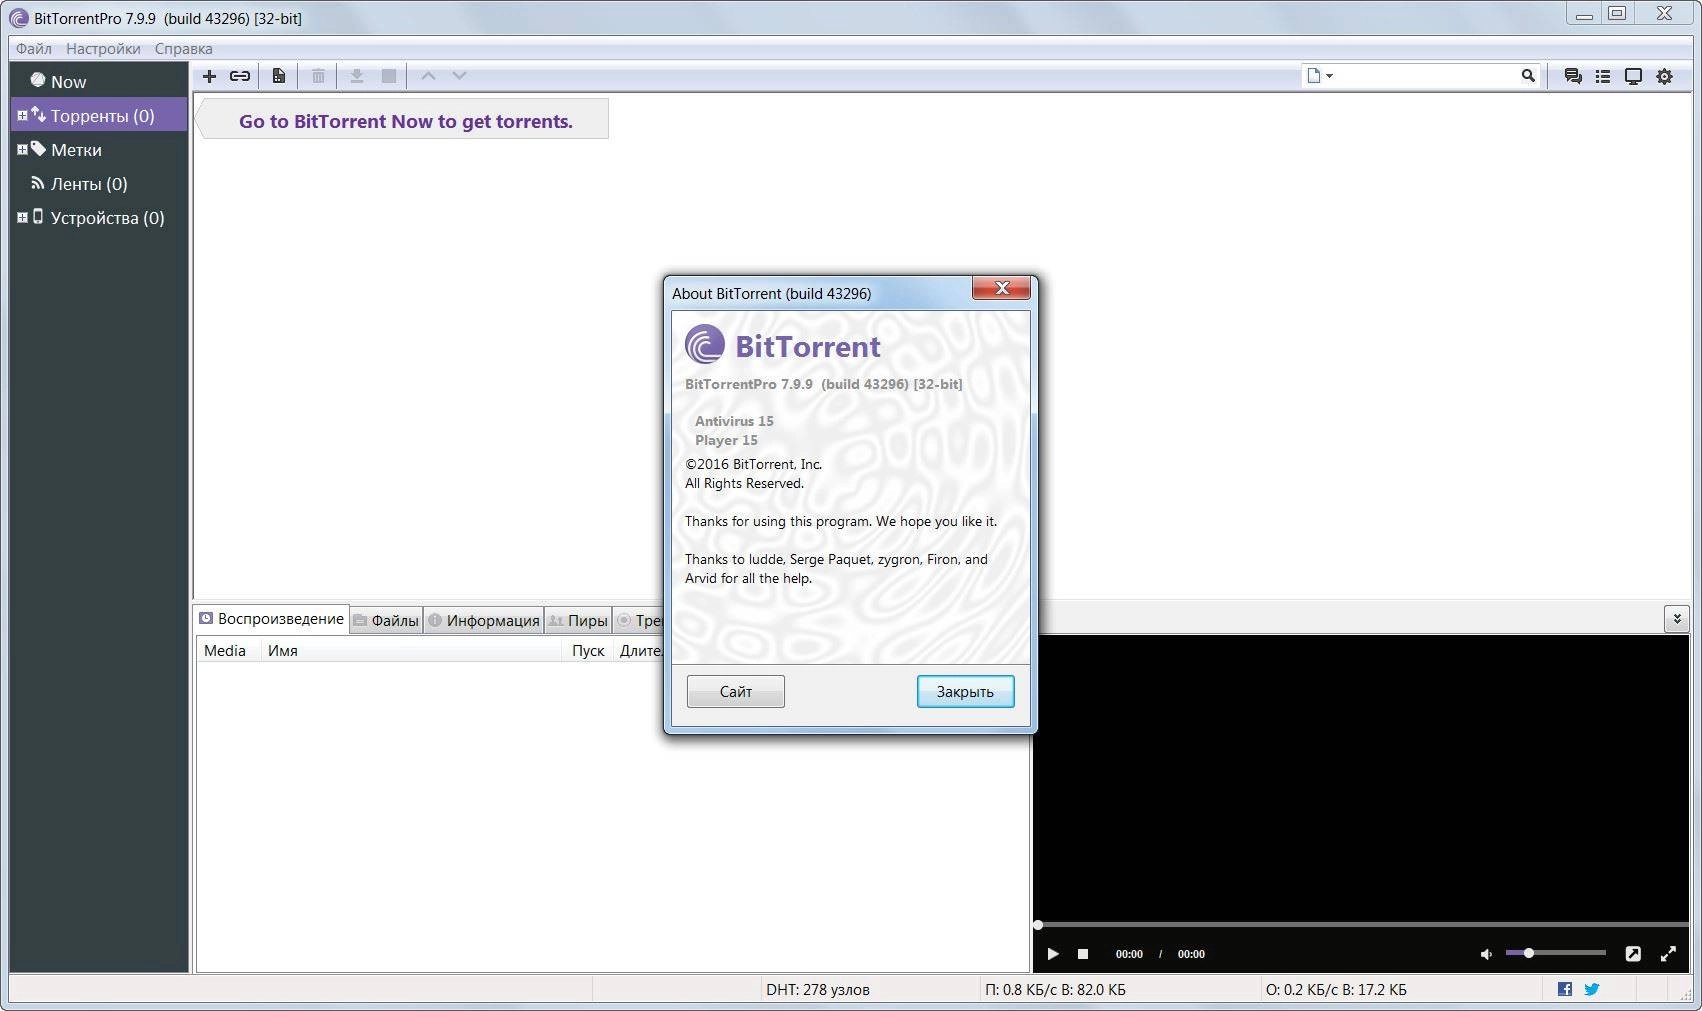The image size is (1702, 1011).
Task: Sort by the Media column header
Action: coord(229,650)
